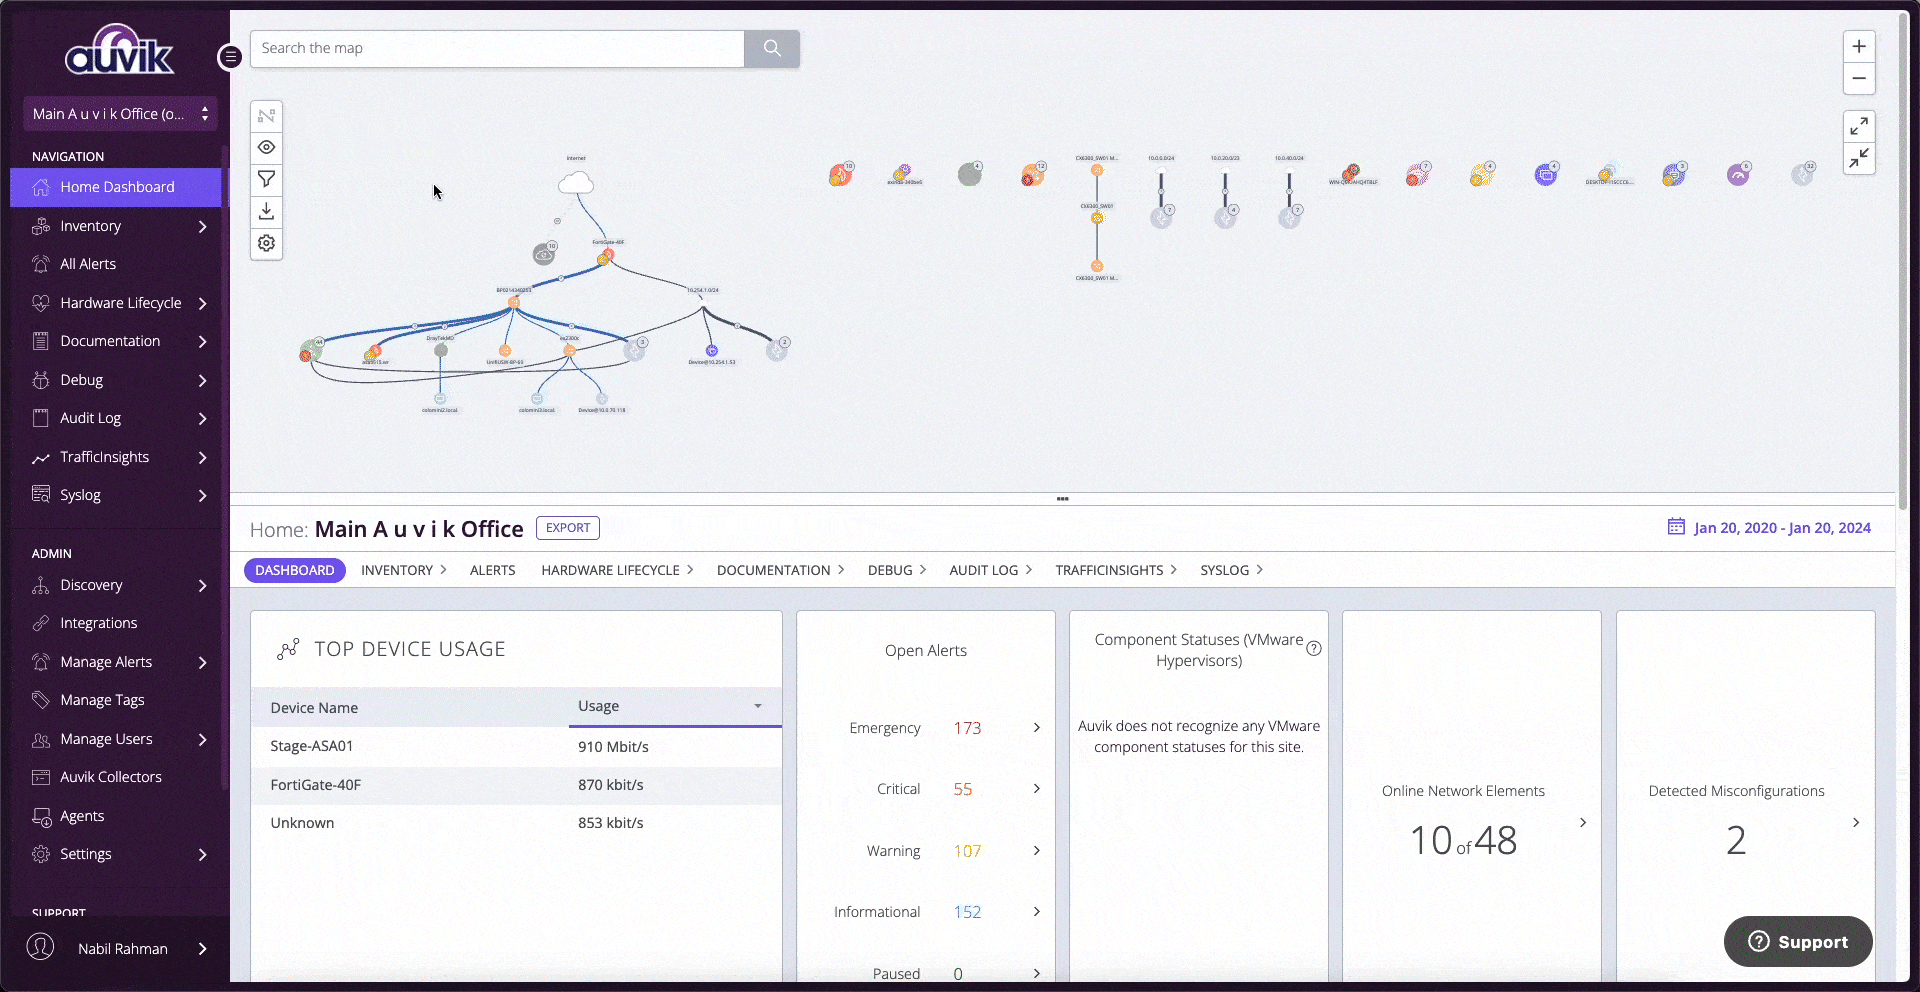Click the EXPORT button
This screenshot has width=1920, height=992.
pos(568,528)
